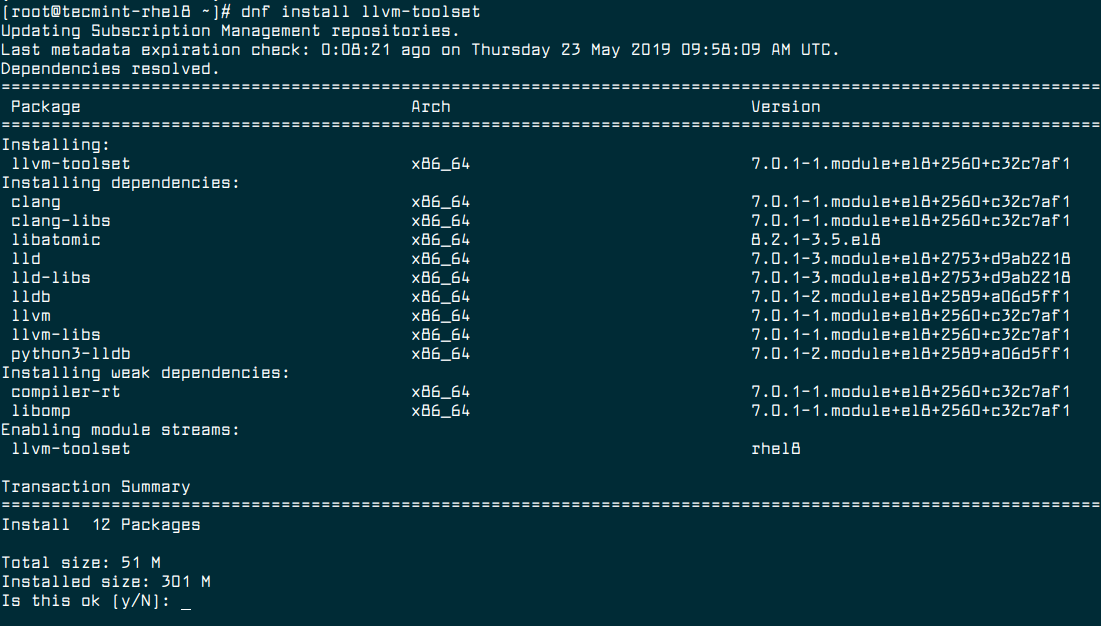Click the llvm-toolset package name under Installing
Image resolution: width=1101 pixels, height=626 pixels.
pyautogui.click(x=58, y=163)
